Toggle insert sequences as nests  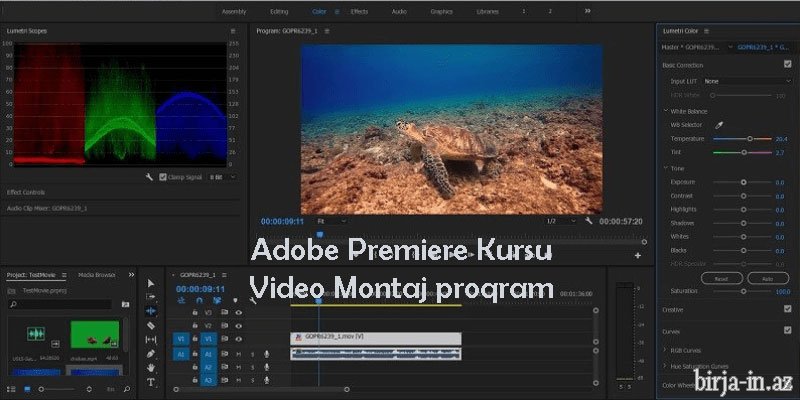pyautogui.click(x=181, y=301)
